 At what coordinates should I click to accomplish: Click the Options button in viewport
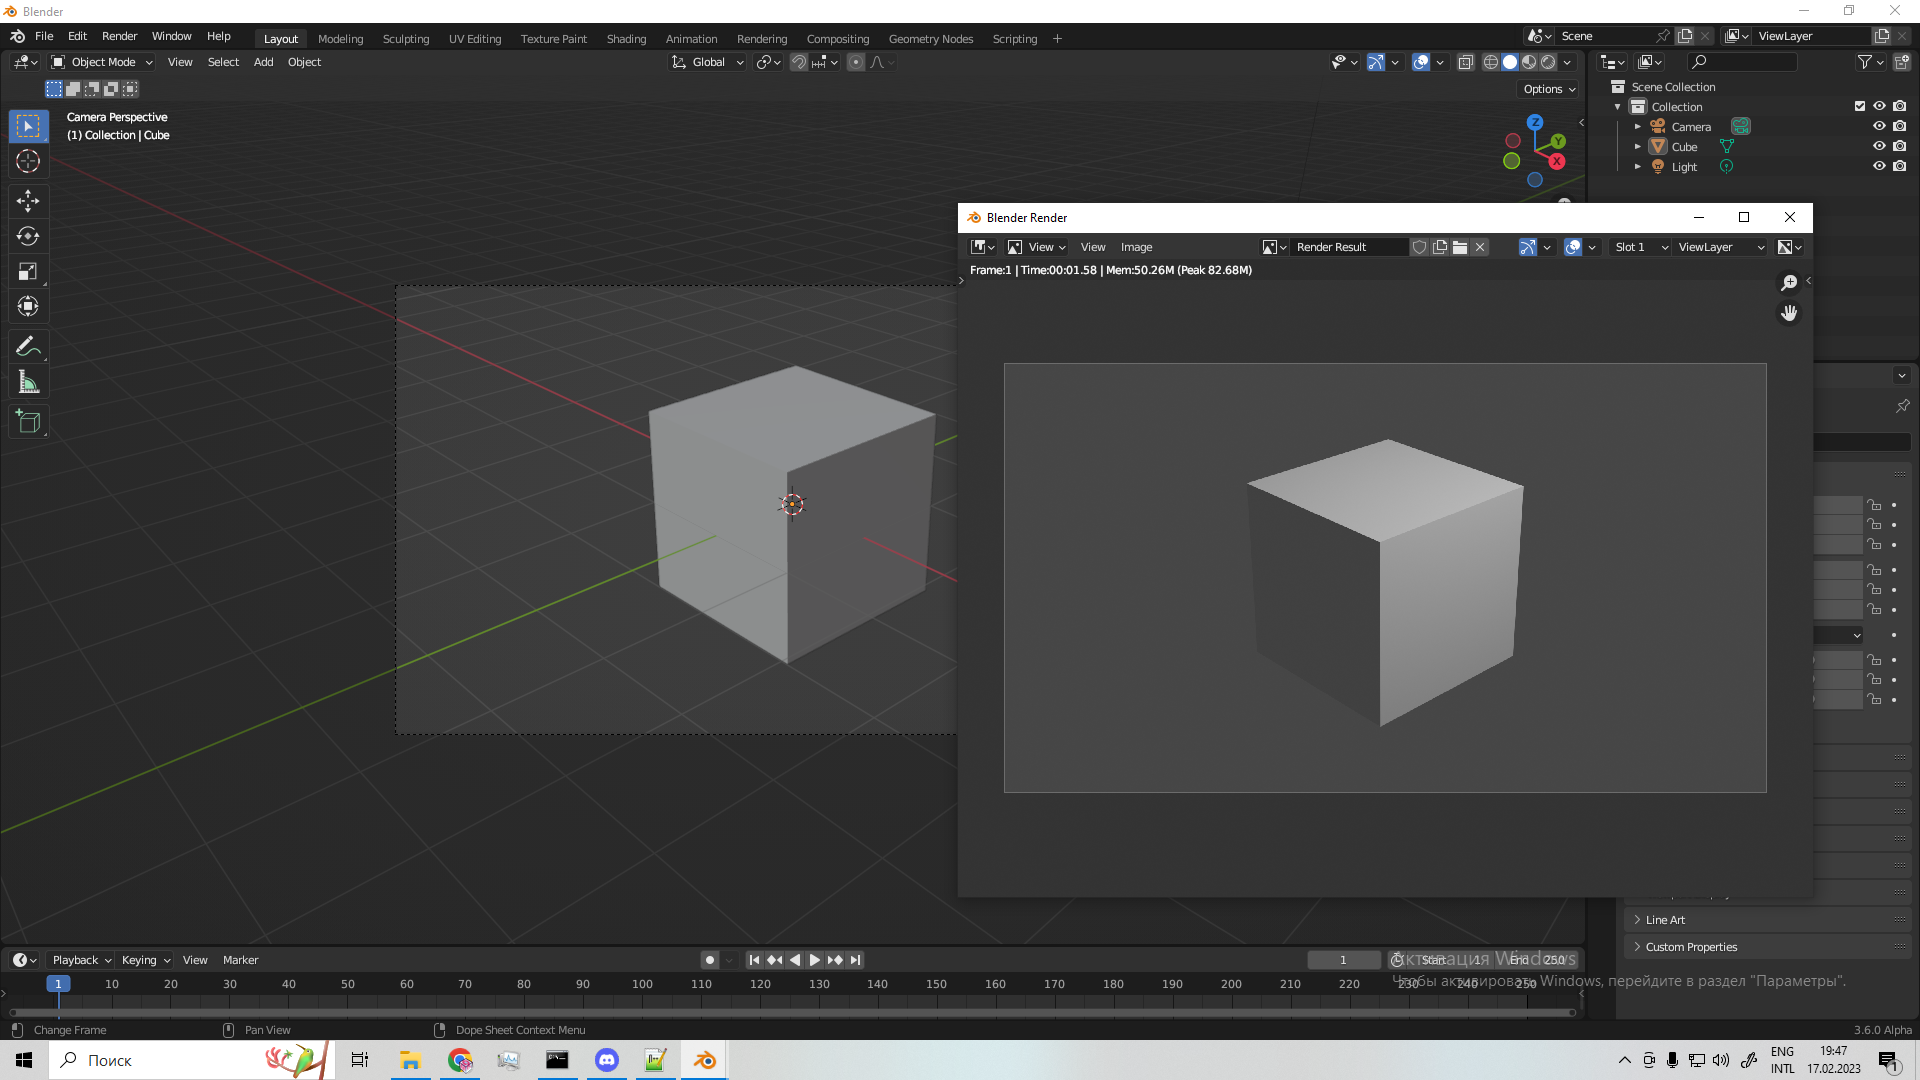[x=1549, y=89]
